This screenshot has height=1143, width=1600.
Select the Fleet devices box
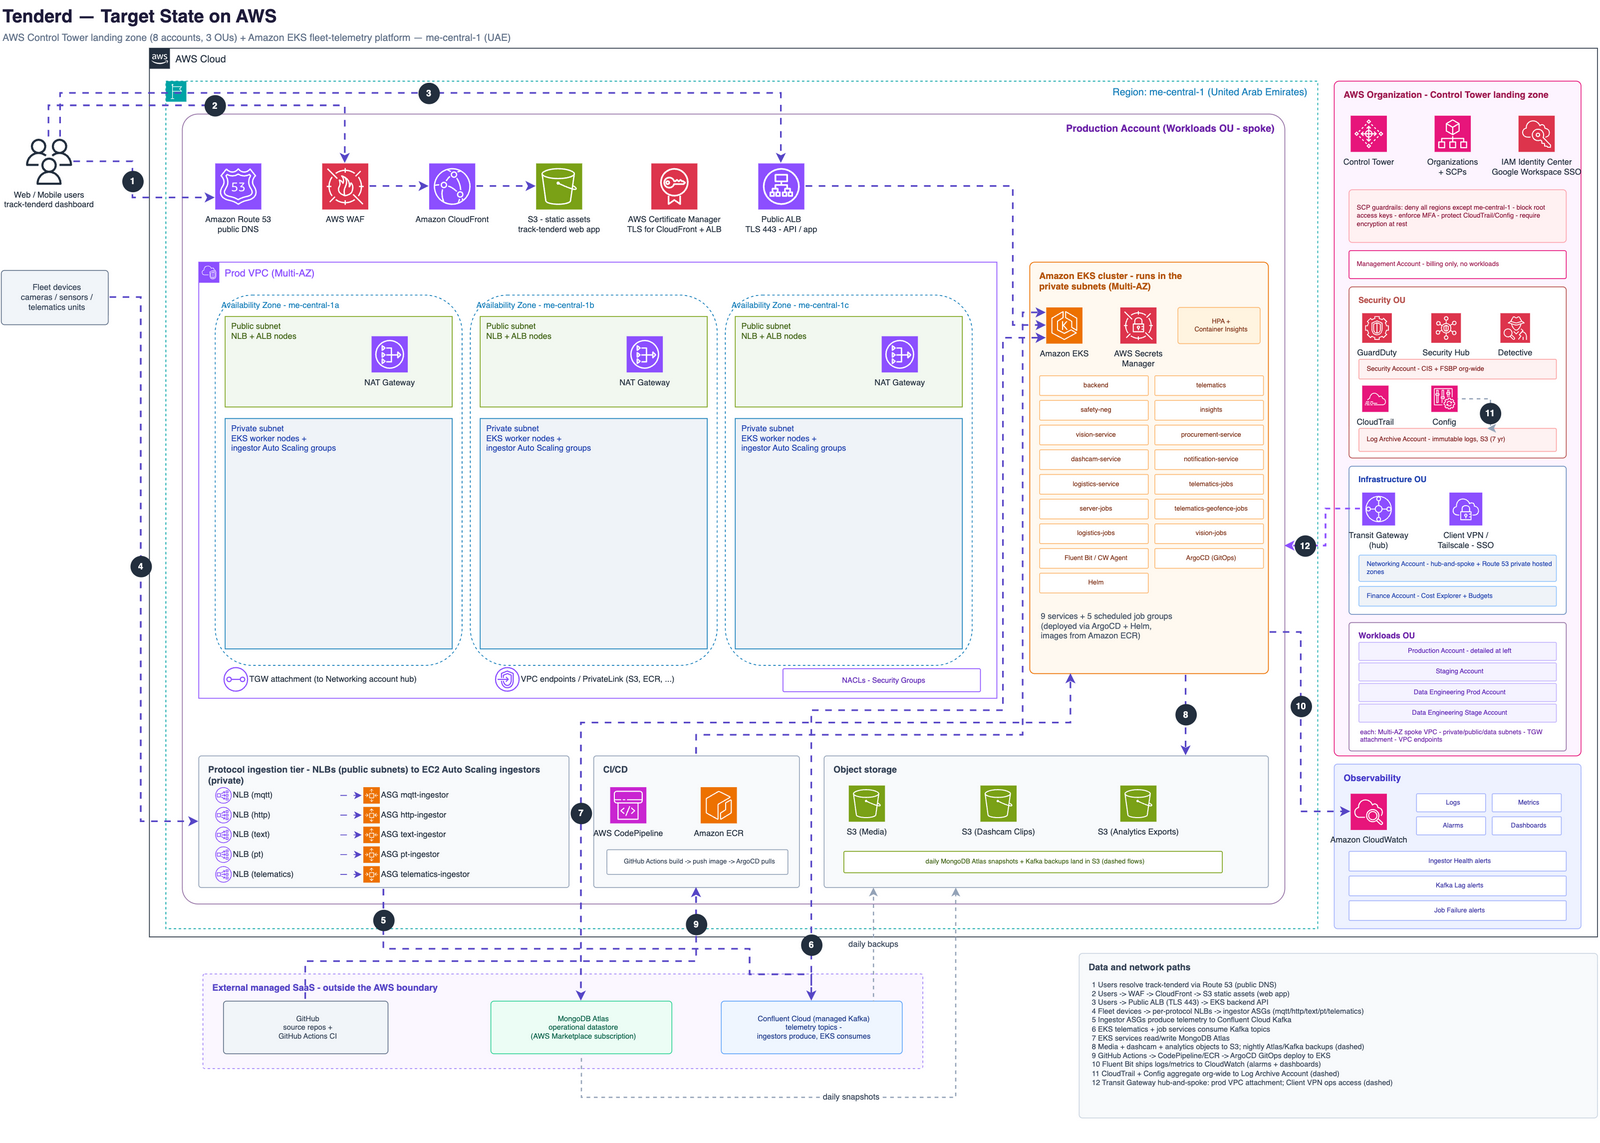point(56,297)
